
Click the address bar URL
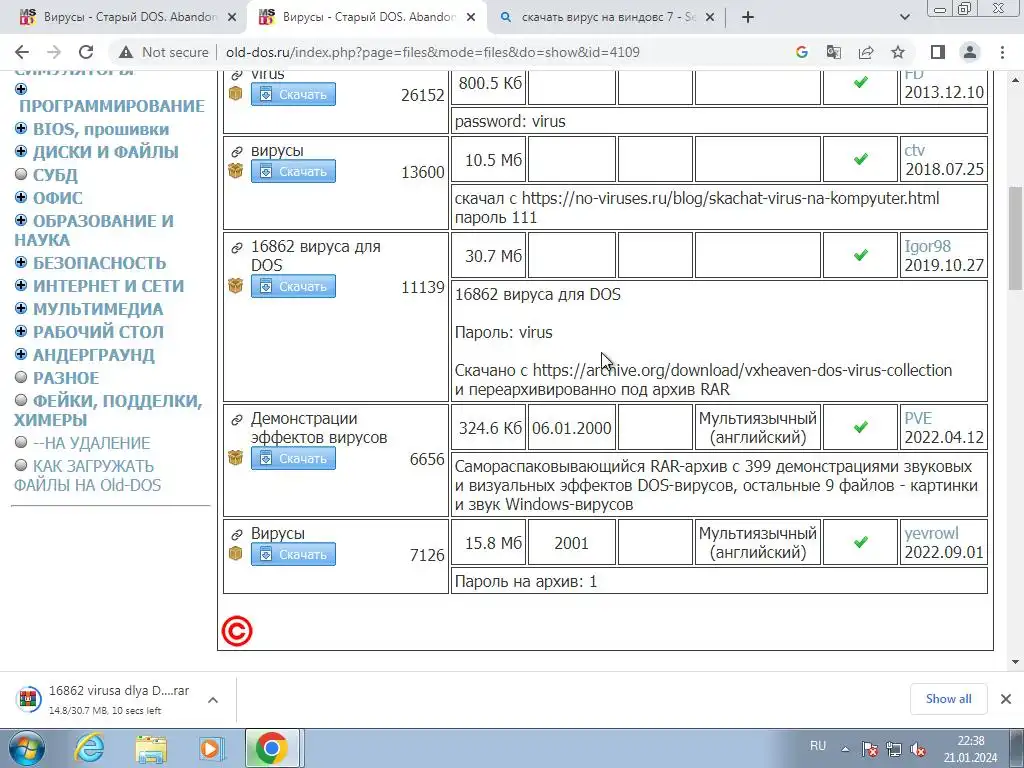point(432,52)
